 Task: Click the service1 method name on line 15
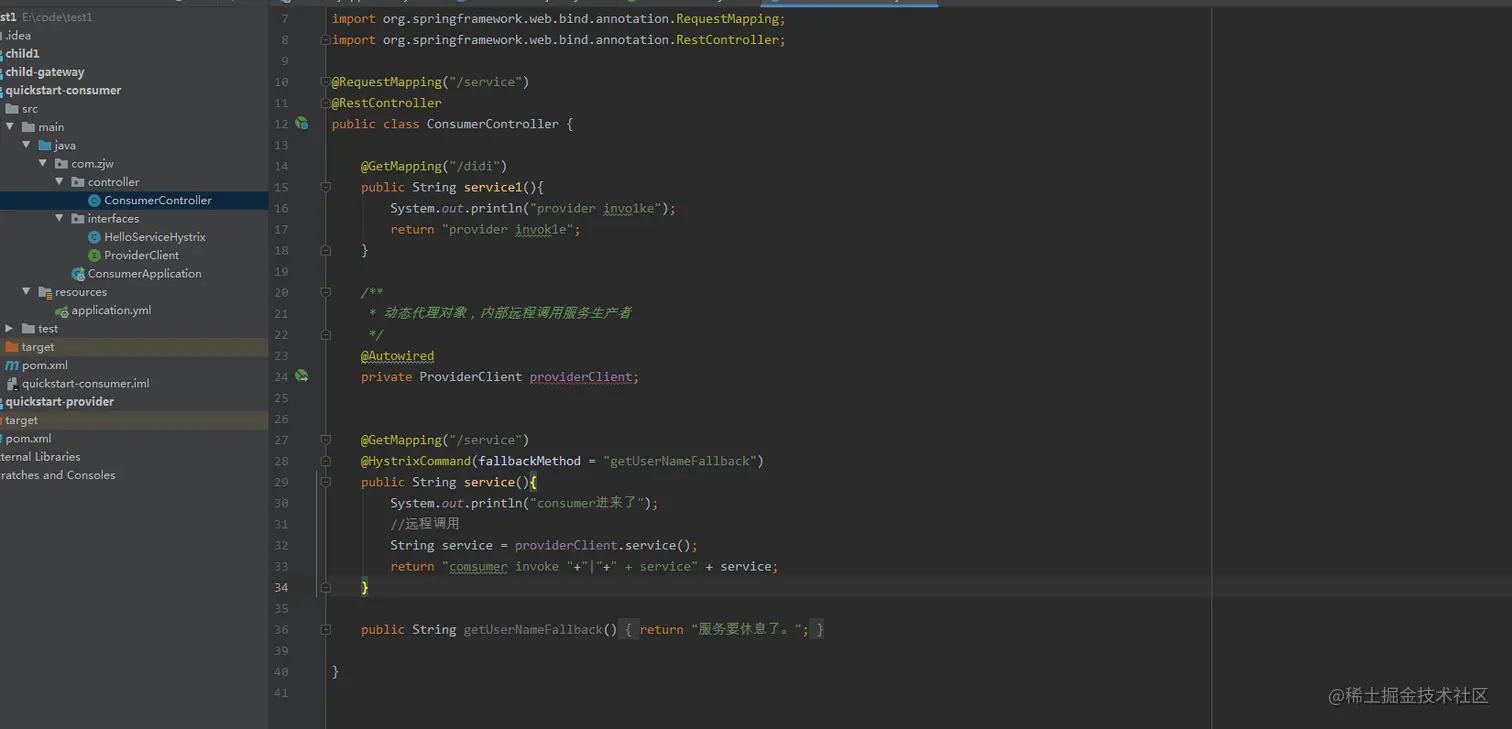point(493,187)
